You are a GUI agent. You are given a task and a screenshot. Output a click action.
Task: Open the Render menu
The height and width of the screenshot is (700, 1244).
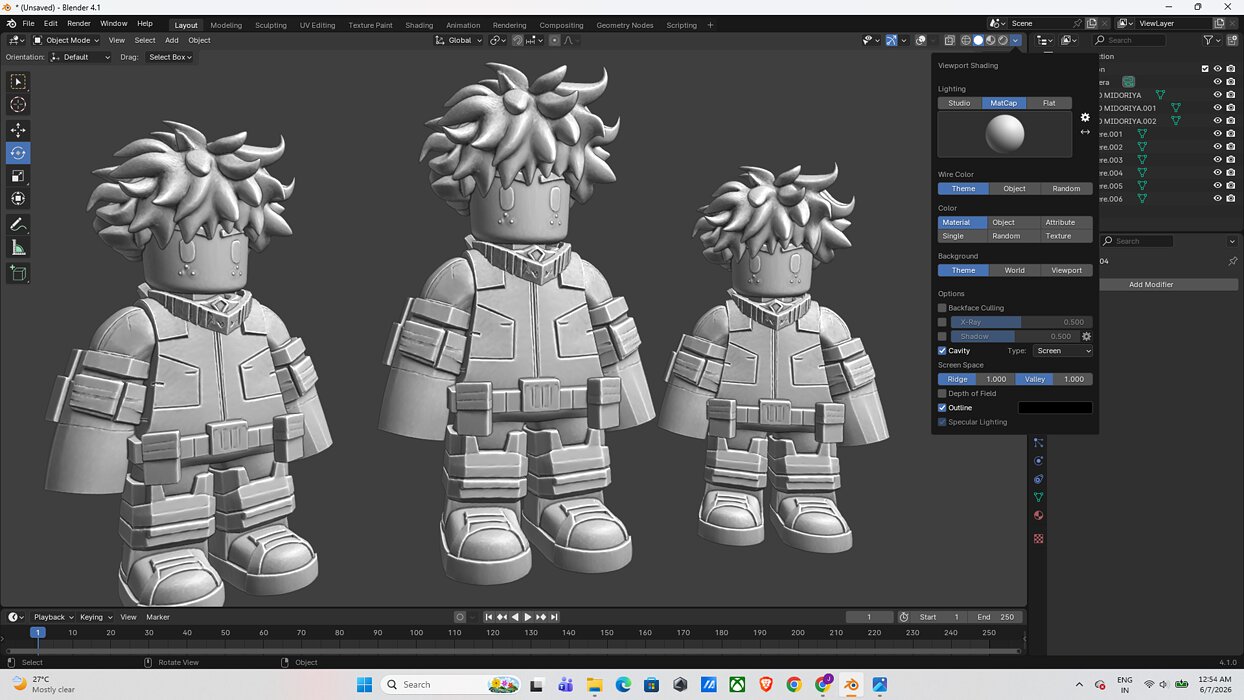click(x=79, y=23)
